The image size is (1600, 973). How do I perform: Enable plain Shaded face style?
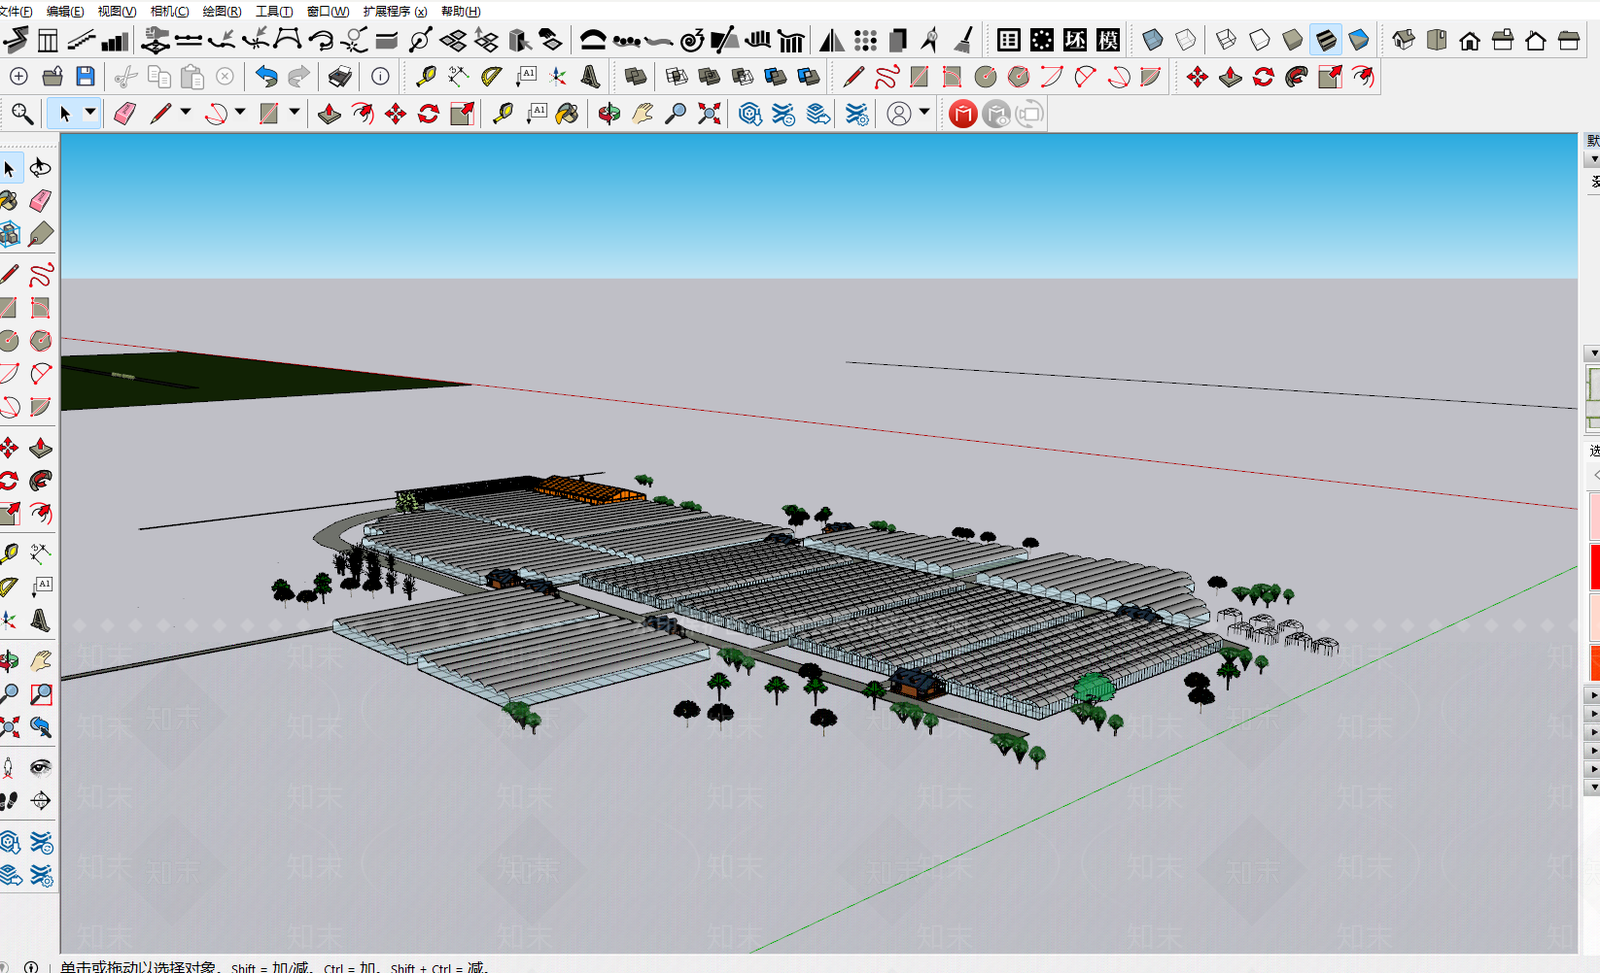point(1292,40)
